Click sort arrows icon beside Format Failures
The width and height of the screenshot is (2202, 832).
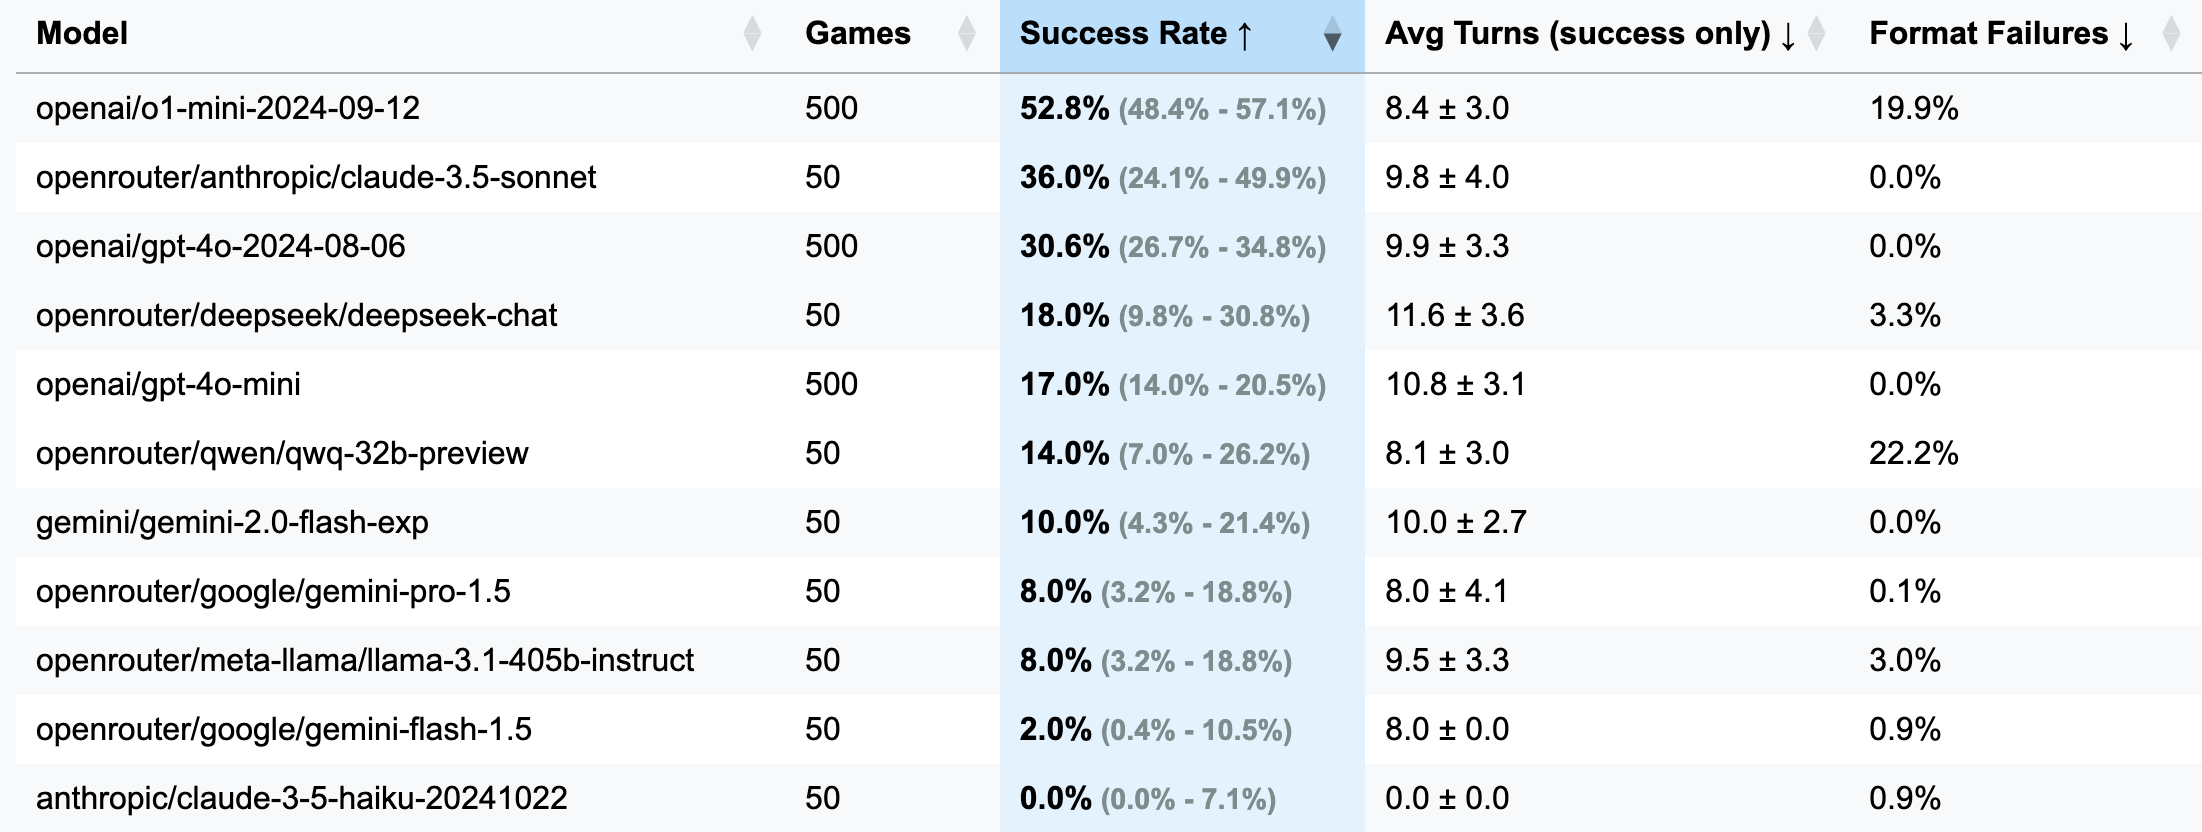[x=2170, y=34]
